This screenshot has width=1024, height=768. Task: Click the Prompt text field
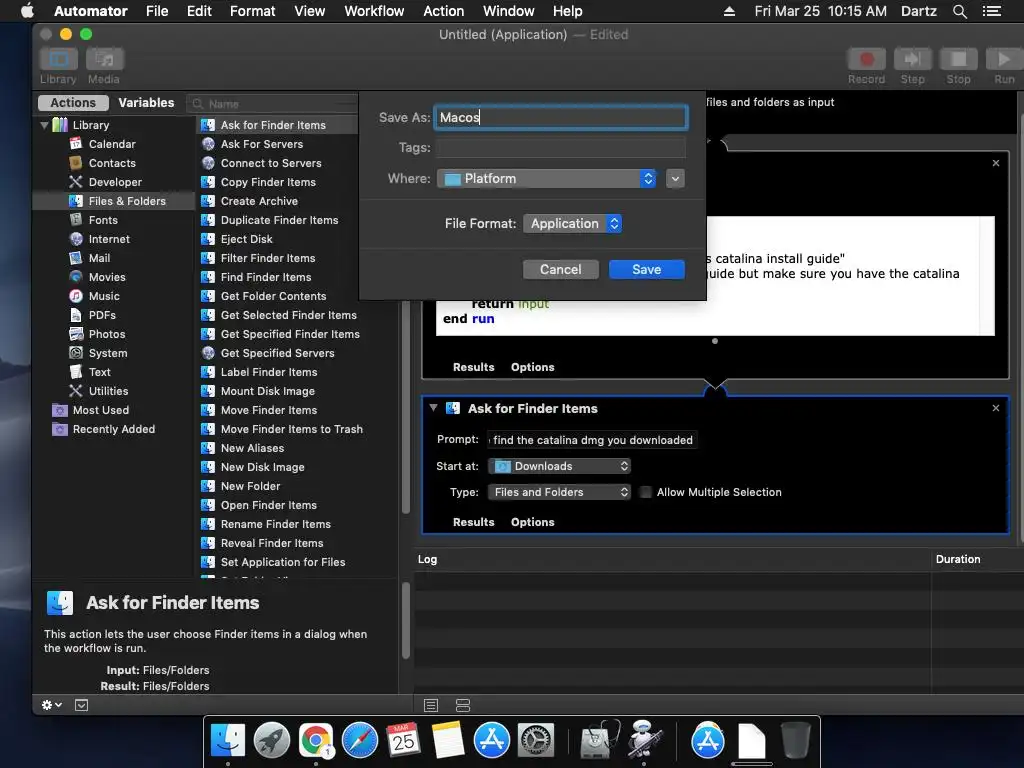pos(592,440)
